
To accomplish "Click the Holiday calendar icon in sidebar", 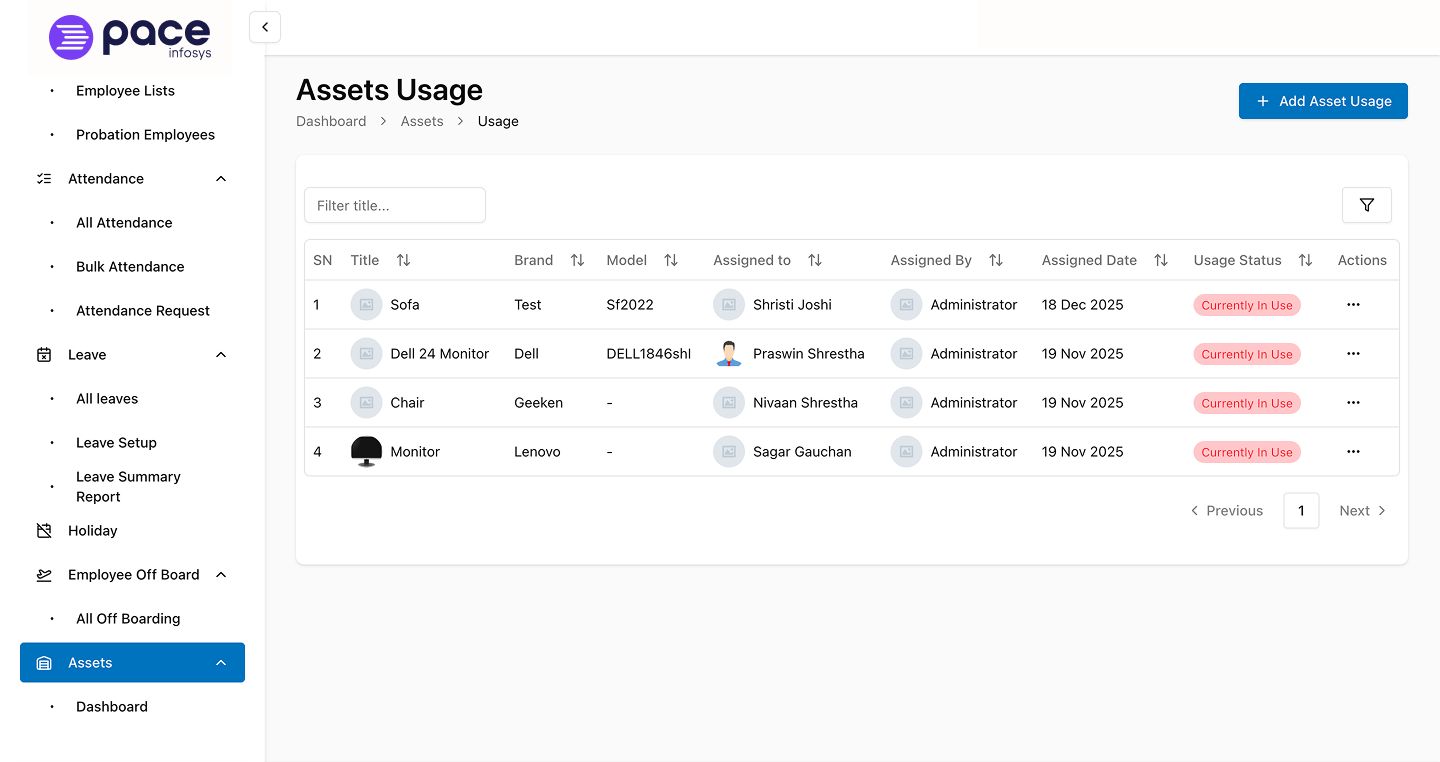I will pyautogui.click(x=44, y=531).
